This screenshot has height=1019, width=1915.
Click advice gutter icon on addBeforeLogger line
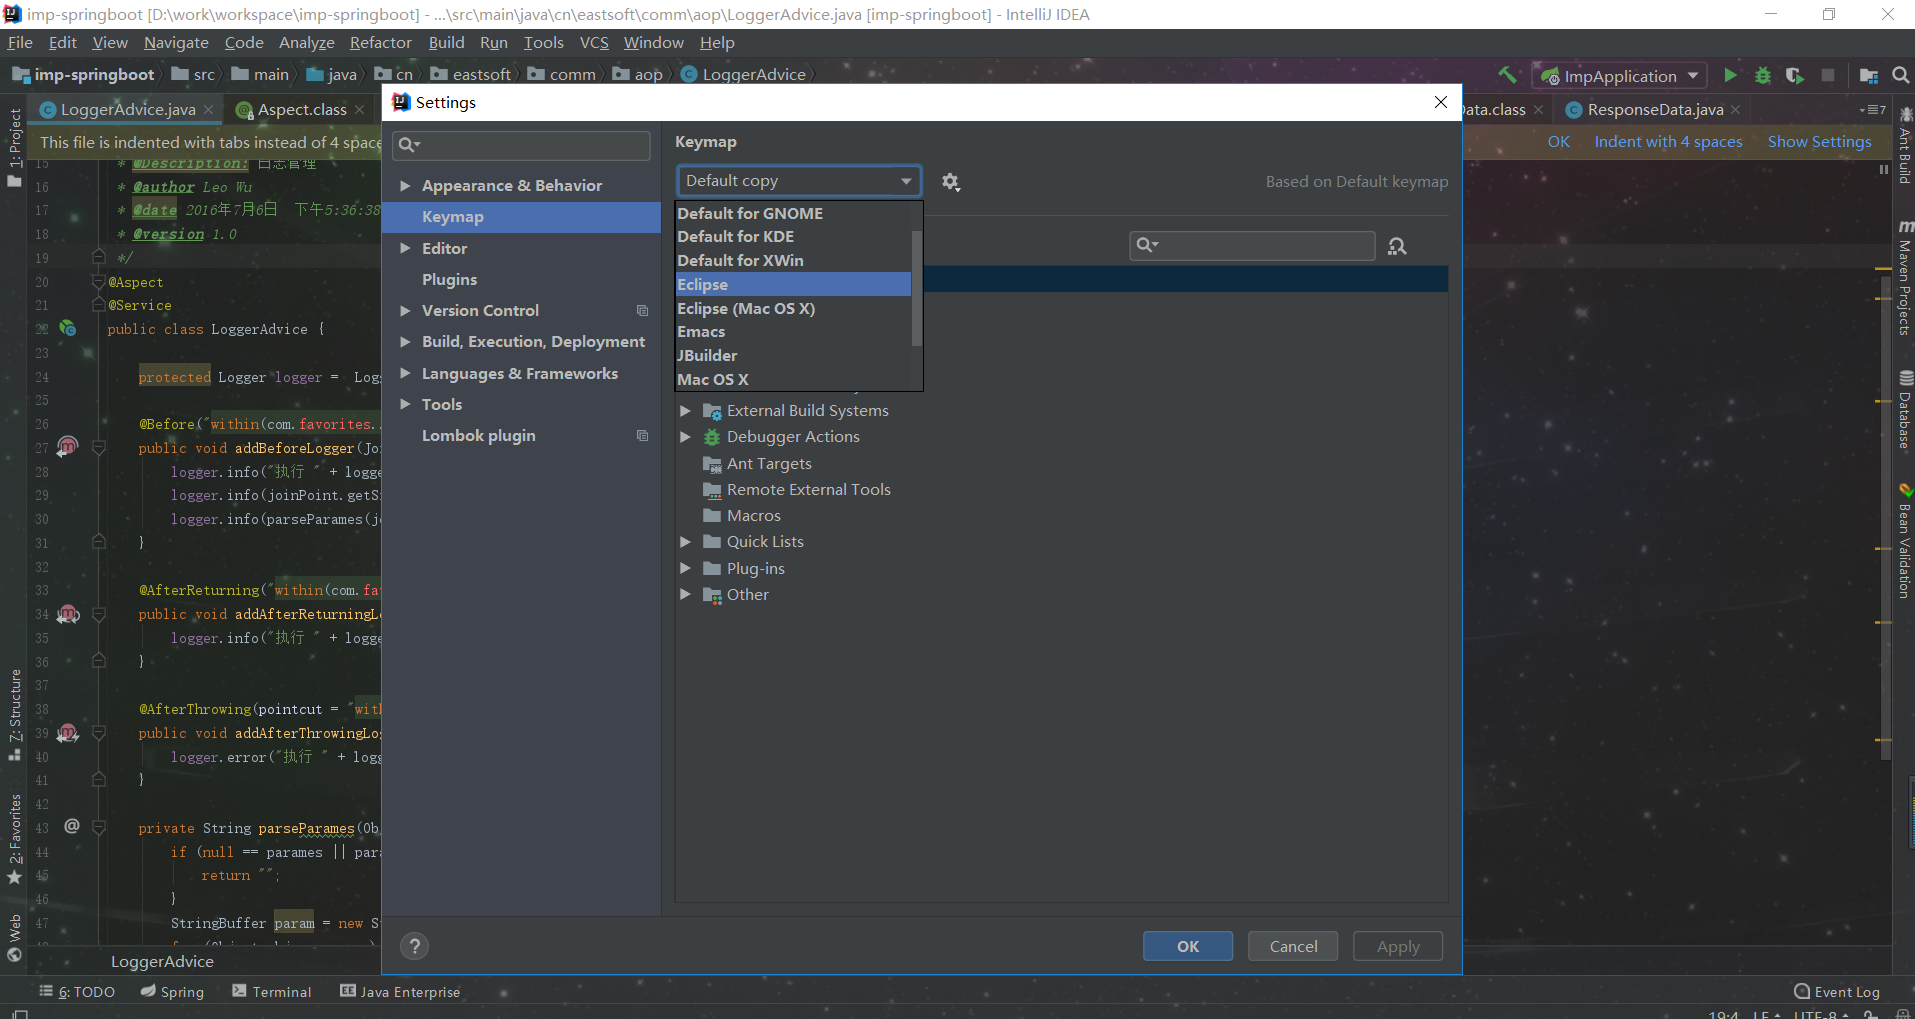tap(67, 446)
